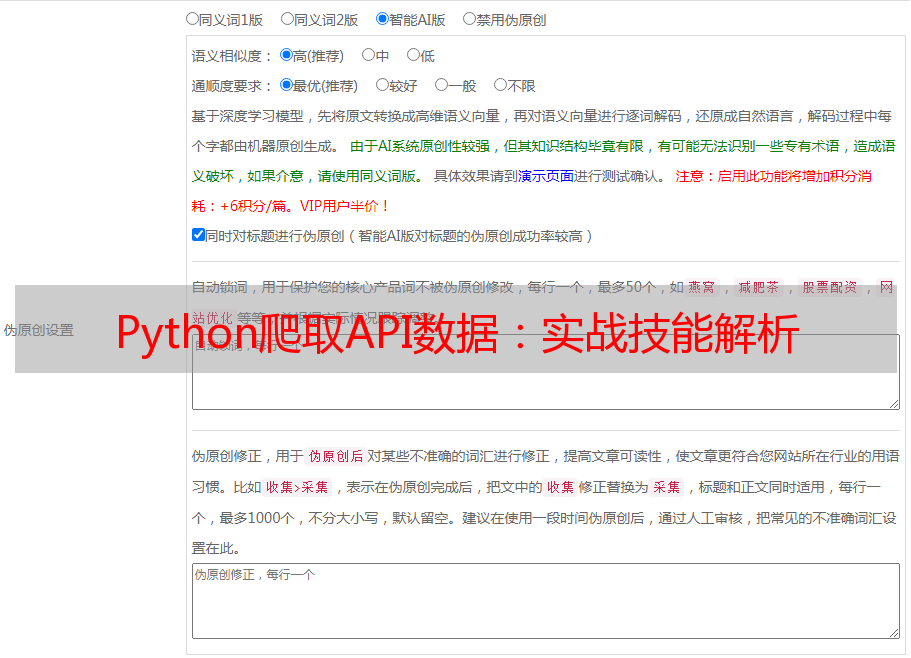911x658 pixels.
Task: Set 通顺度要求 to 最优(推荐)
Action: (x=286, y=86)
